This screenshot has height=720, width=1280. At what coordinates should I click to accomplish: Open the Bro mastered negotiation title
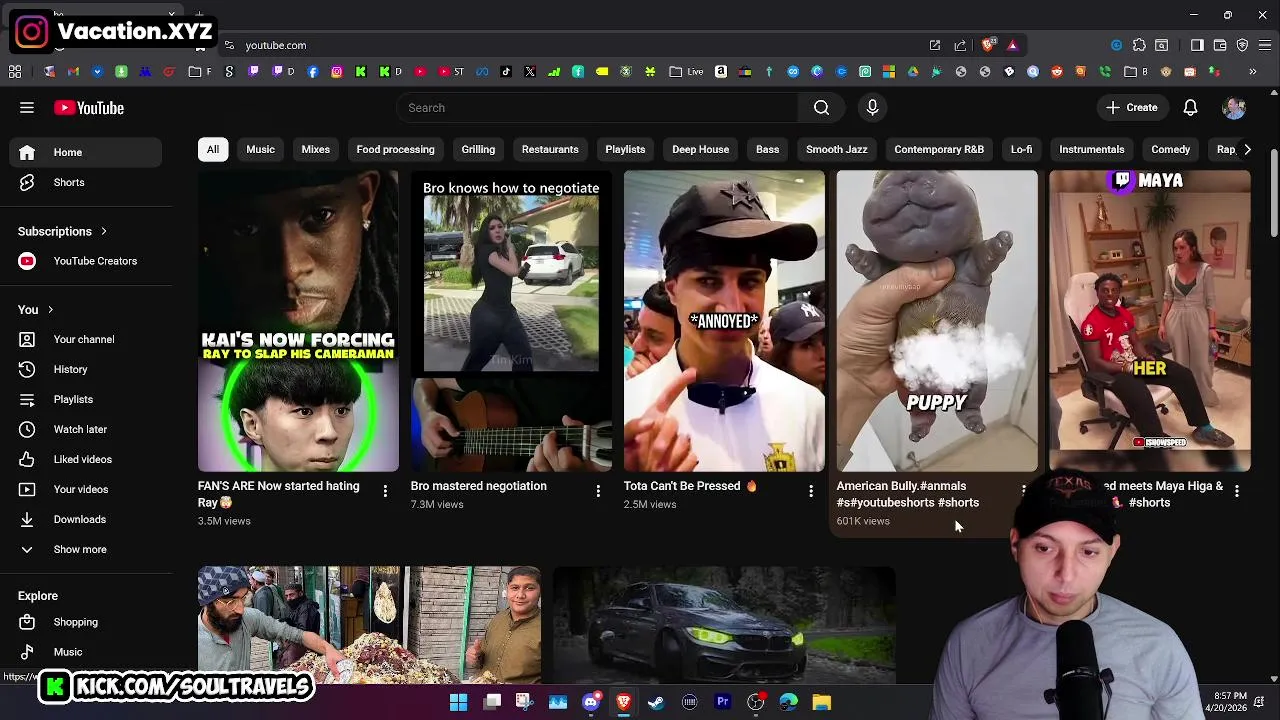point(478,486)
